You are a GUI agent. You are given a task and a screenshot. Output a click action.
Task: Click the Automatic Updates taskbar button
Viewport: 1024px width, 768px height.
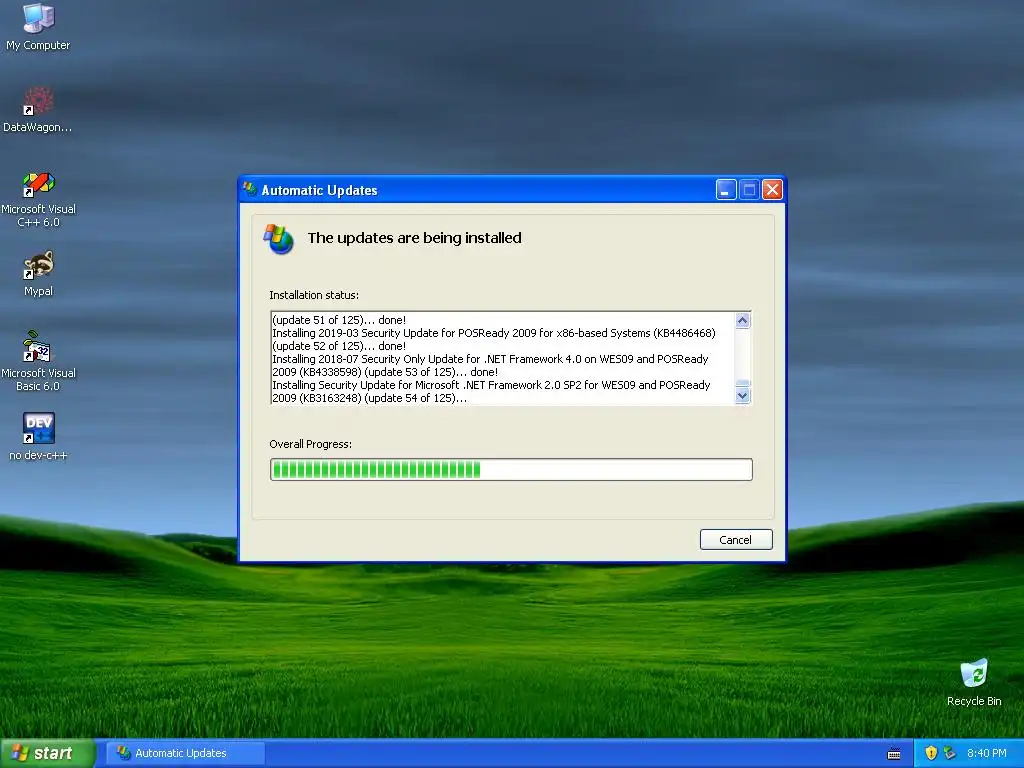pos(185,753)
